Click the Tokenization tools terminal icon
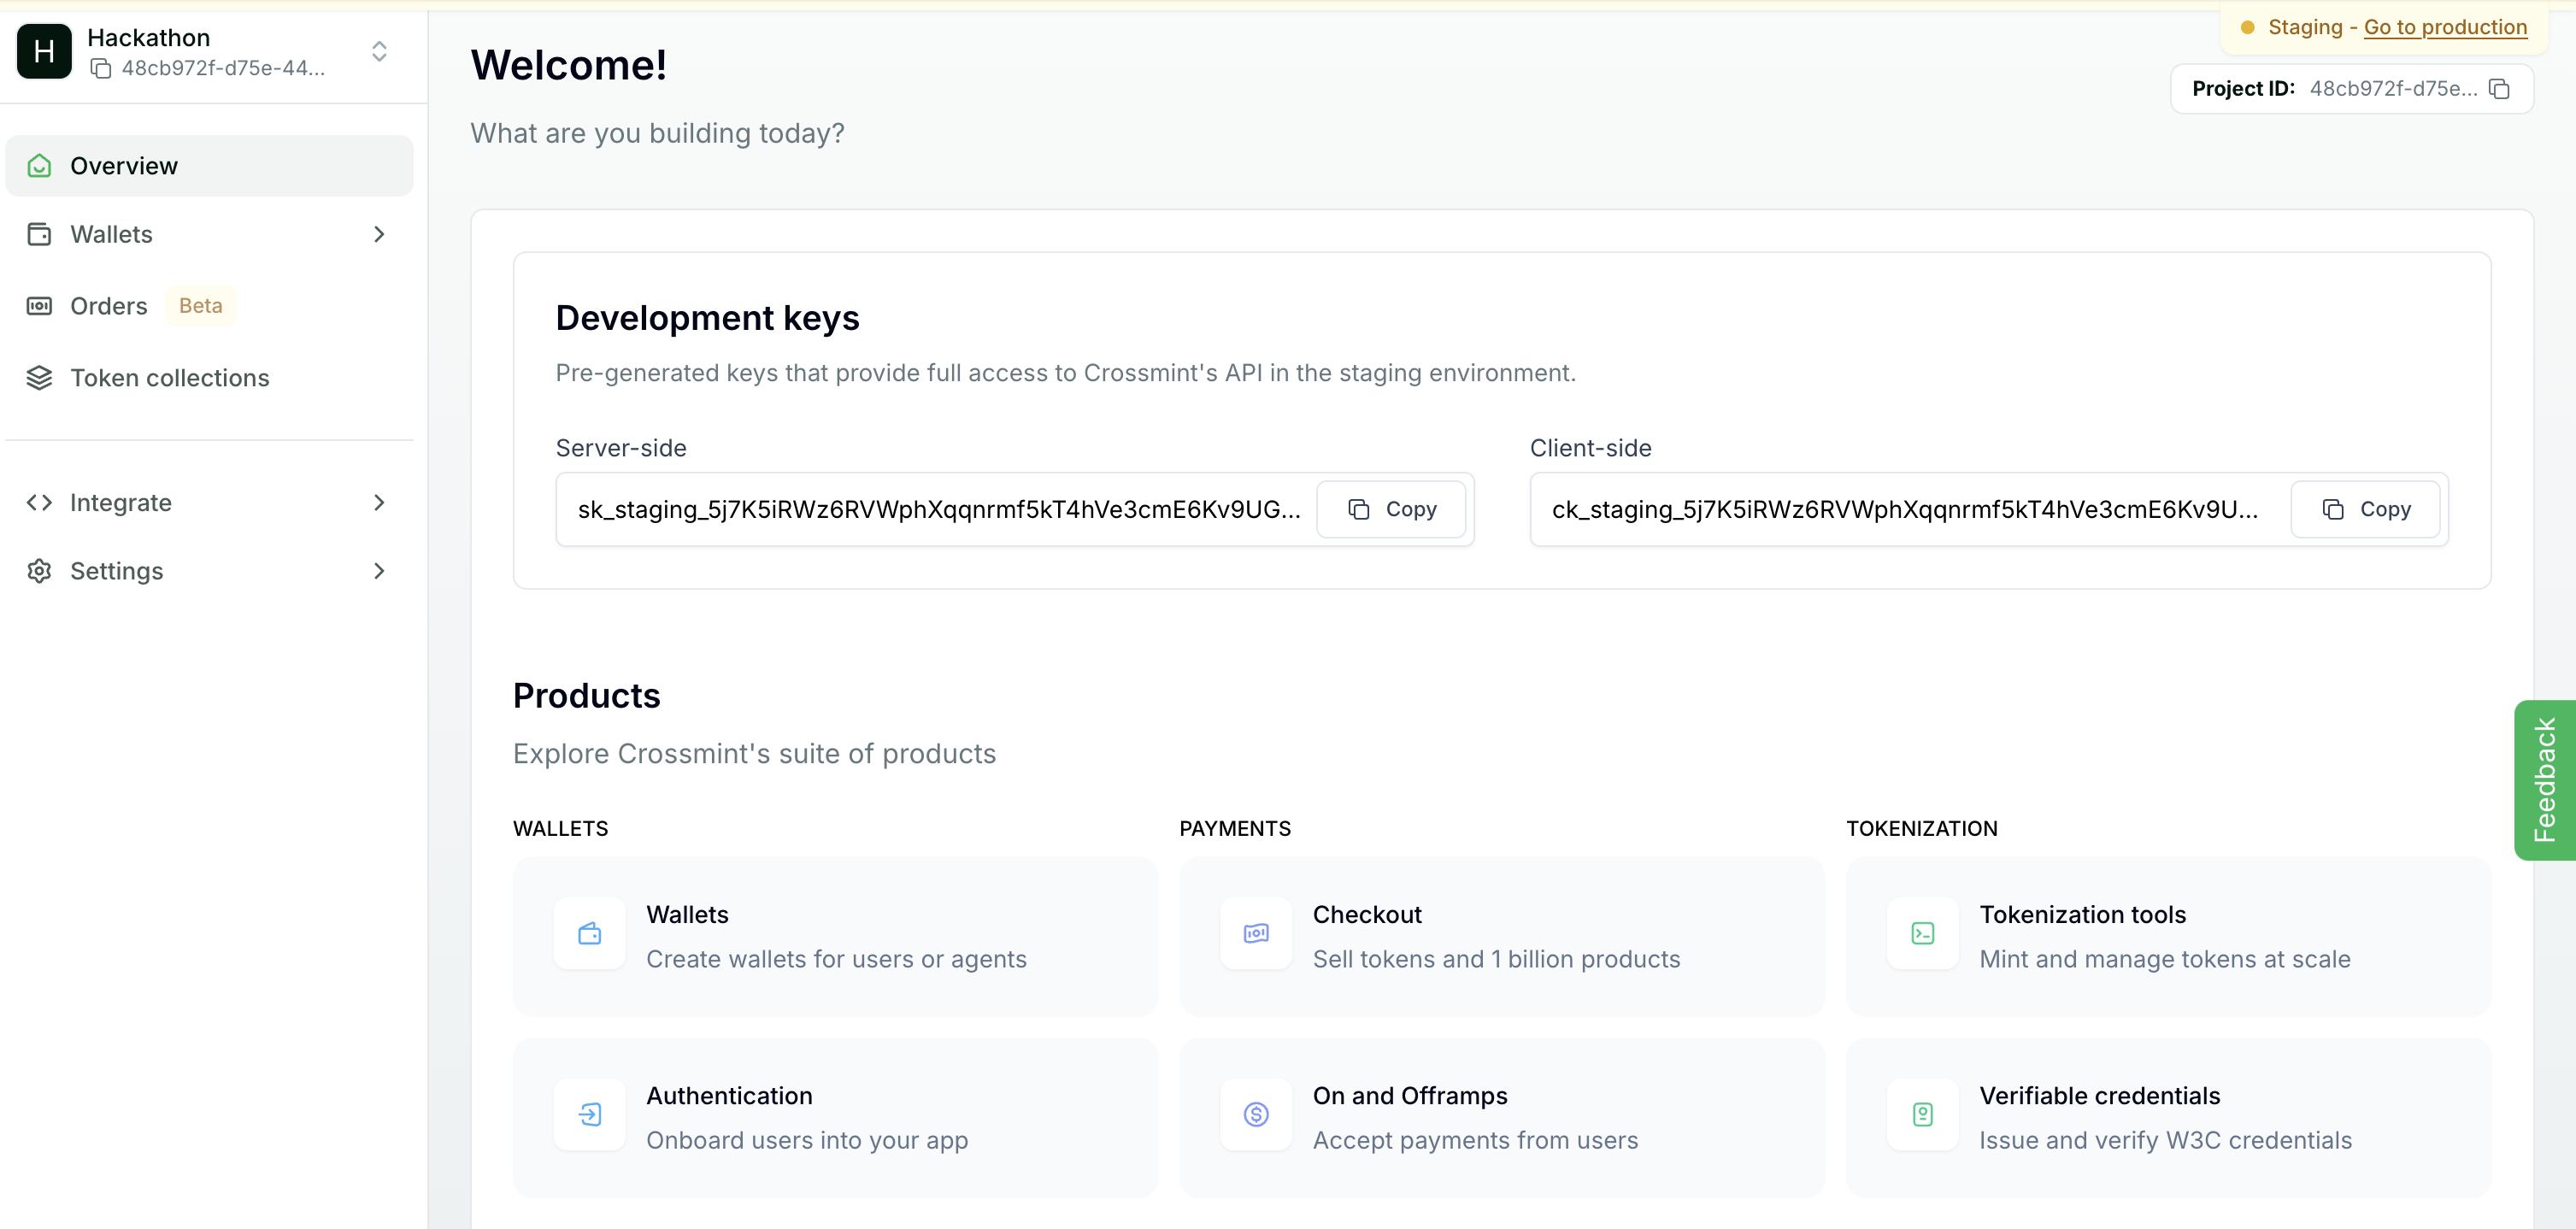 pyautogui.click(x=1922, y=933)
